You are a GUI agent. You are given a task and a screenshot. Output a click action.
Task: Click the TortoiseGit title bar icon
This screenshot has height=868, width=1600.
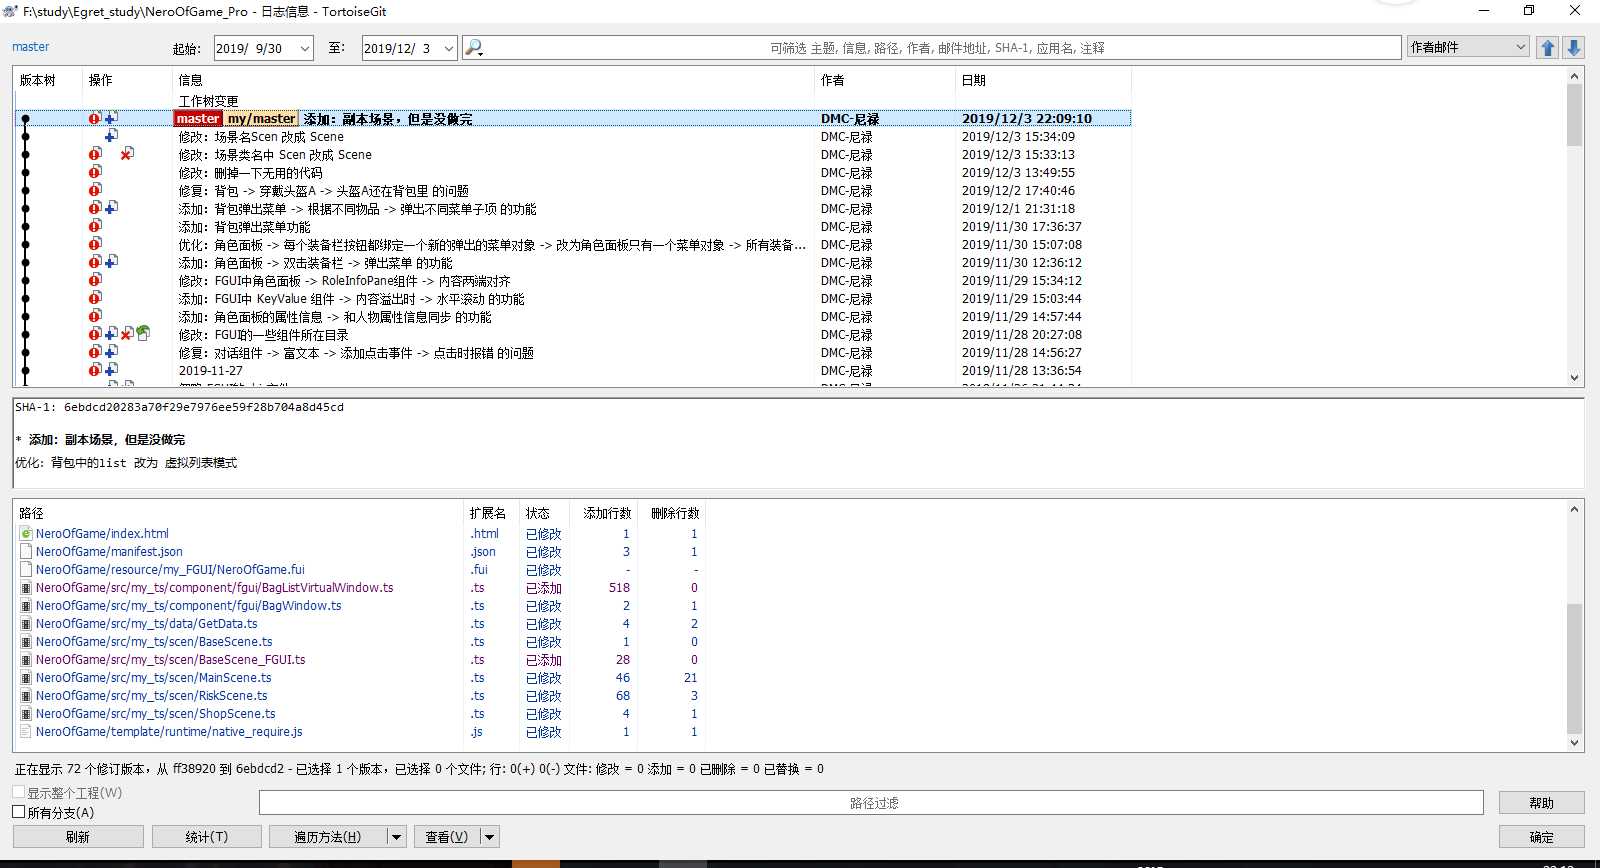click(10, 11)
